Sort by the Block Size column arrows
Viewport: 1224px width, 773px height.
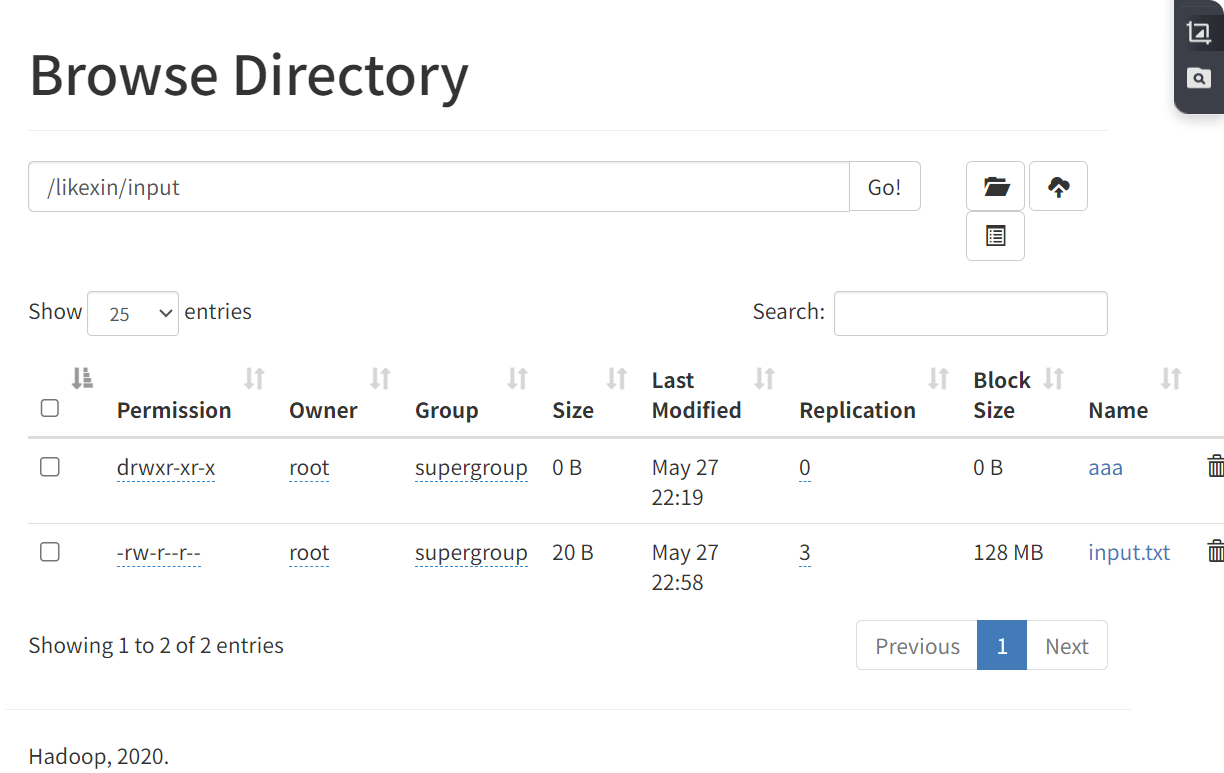[x=1054, y=378]
